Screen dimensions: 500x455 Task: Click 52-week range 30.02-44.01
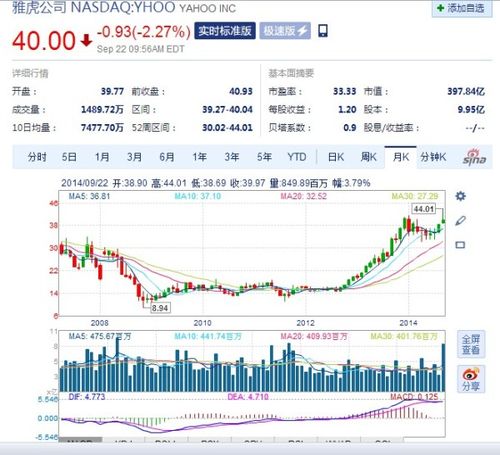(227, 127)
